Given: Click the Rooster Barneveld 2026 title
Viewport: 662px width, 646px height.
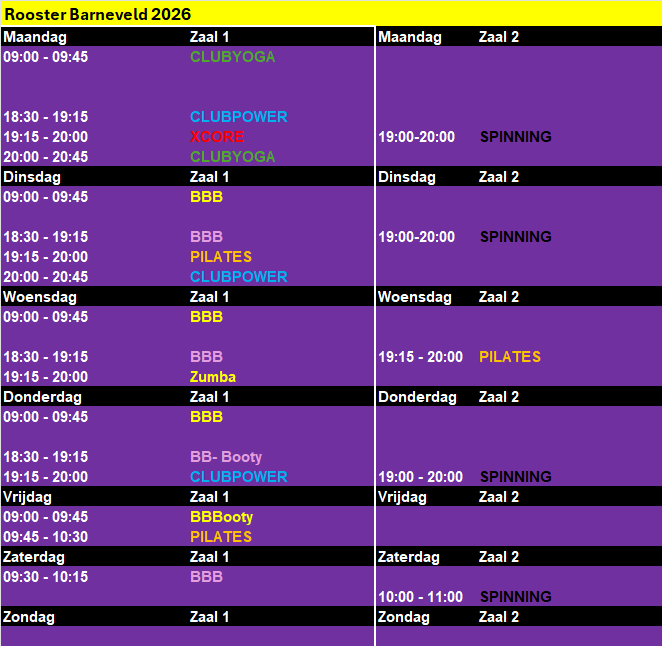Looking at the screenshot, I should pyautogui.click(x=97, y=14).
